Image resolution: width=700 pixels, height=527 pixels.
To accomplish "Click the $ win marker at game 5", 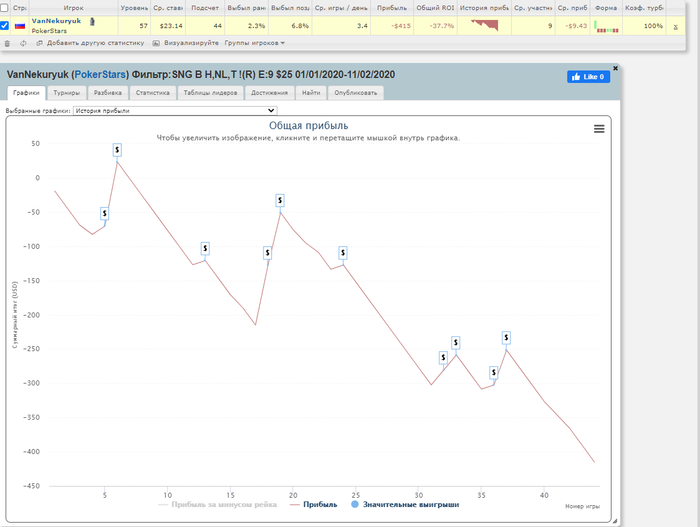I will (104, 213).
